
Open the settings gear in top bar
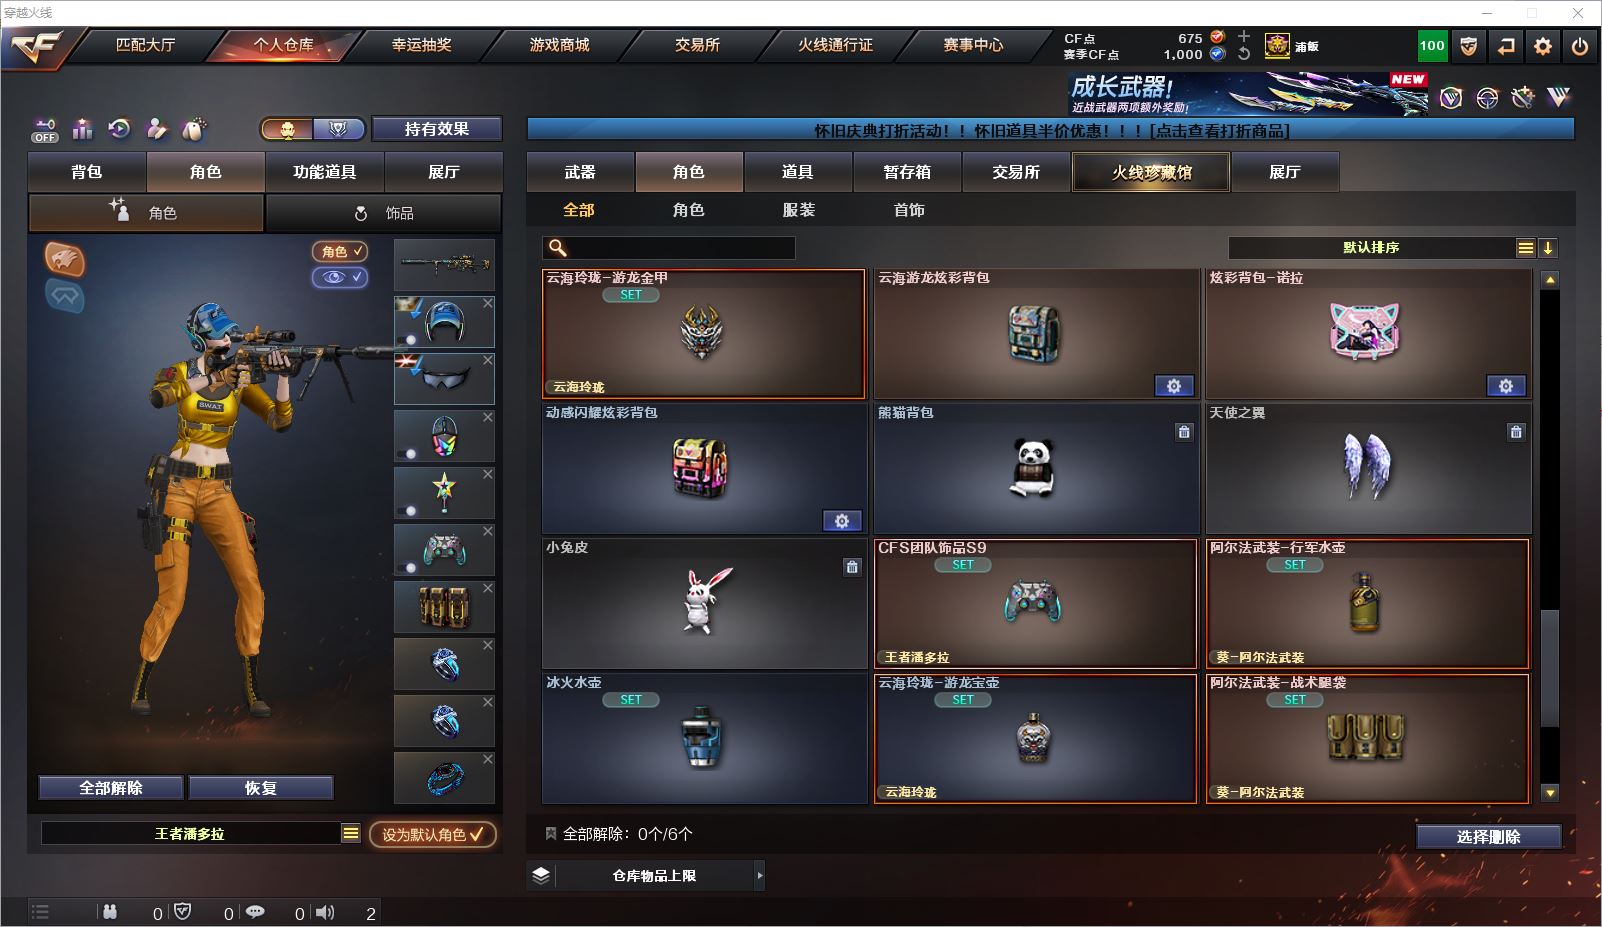pyautogui.click(x=1543, y=46)
